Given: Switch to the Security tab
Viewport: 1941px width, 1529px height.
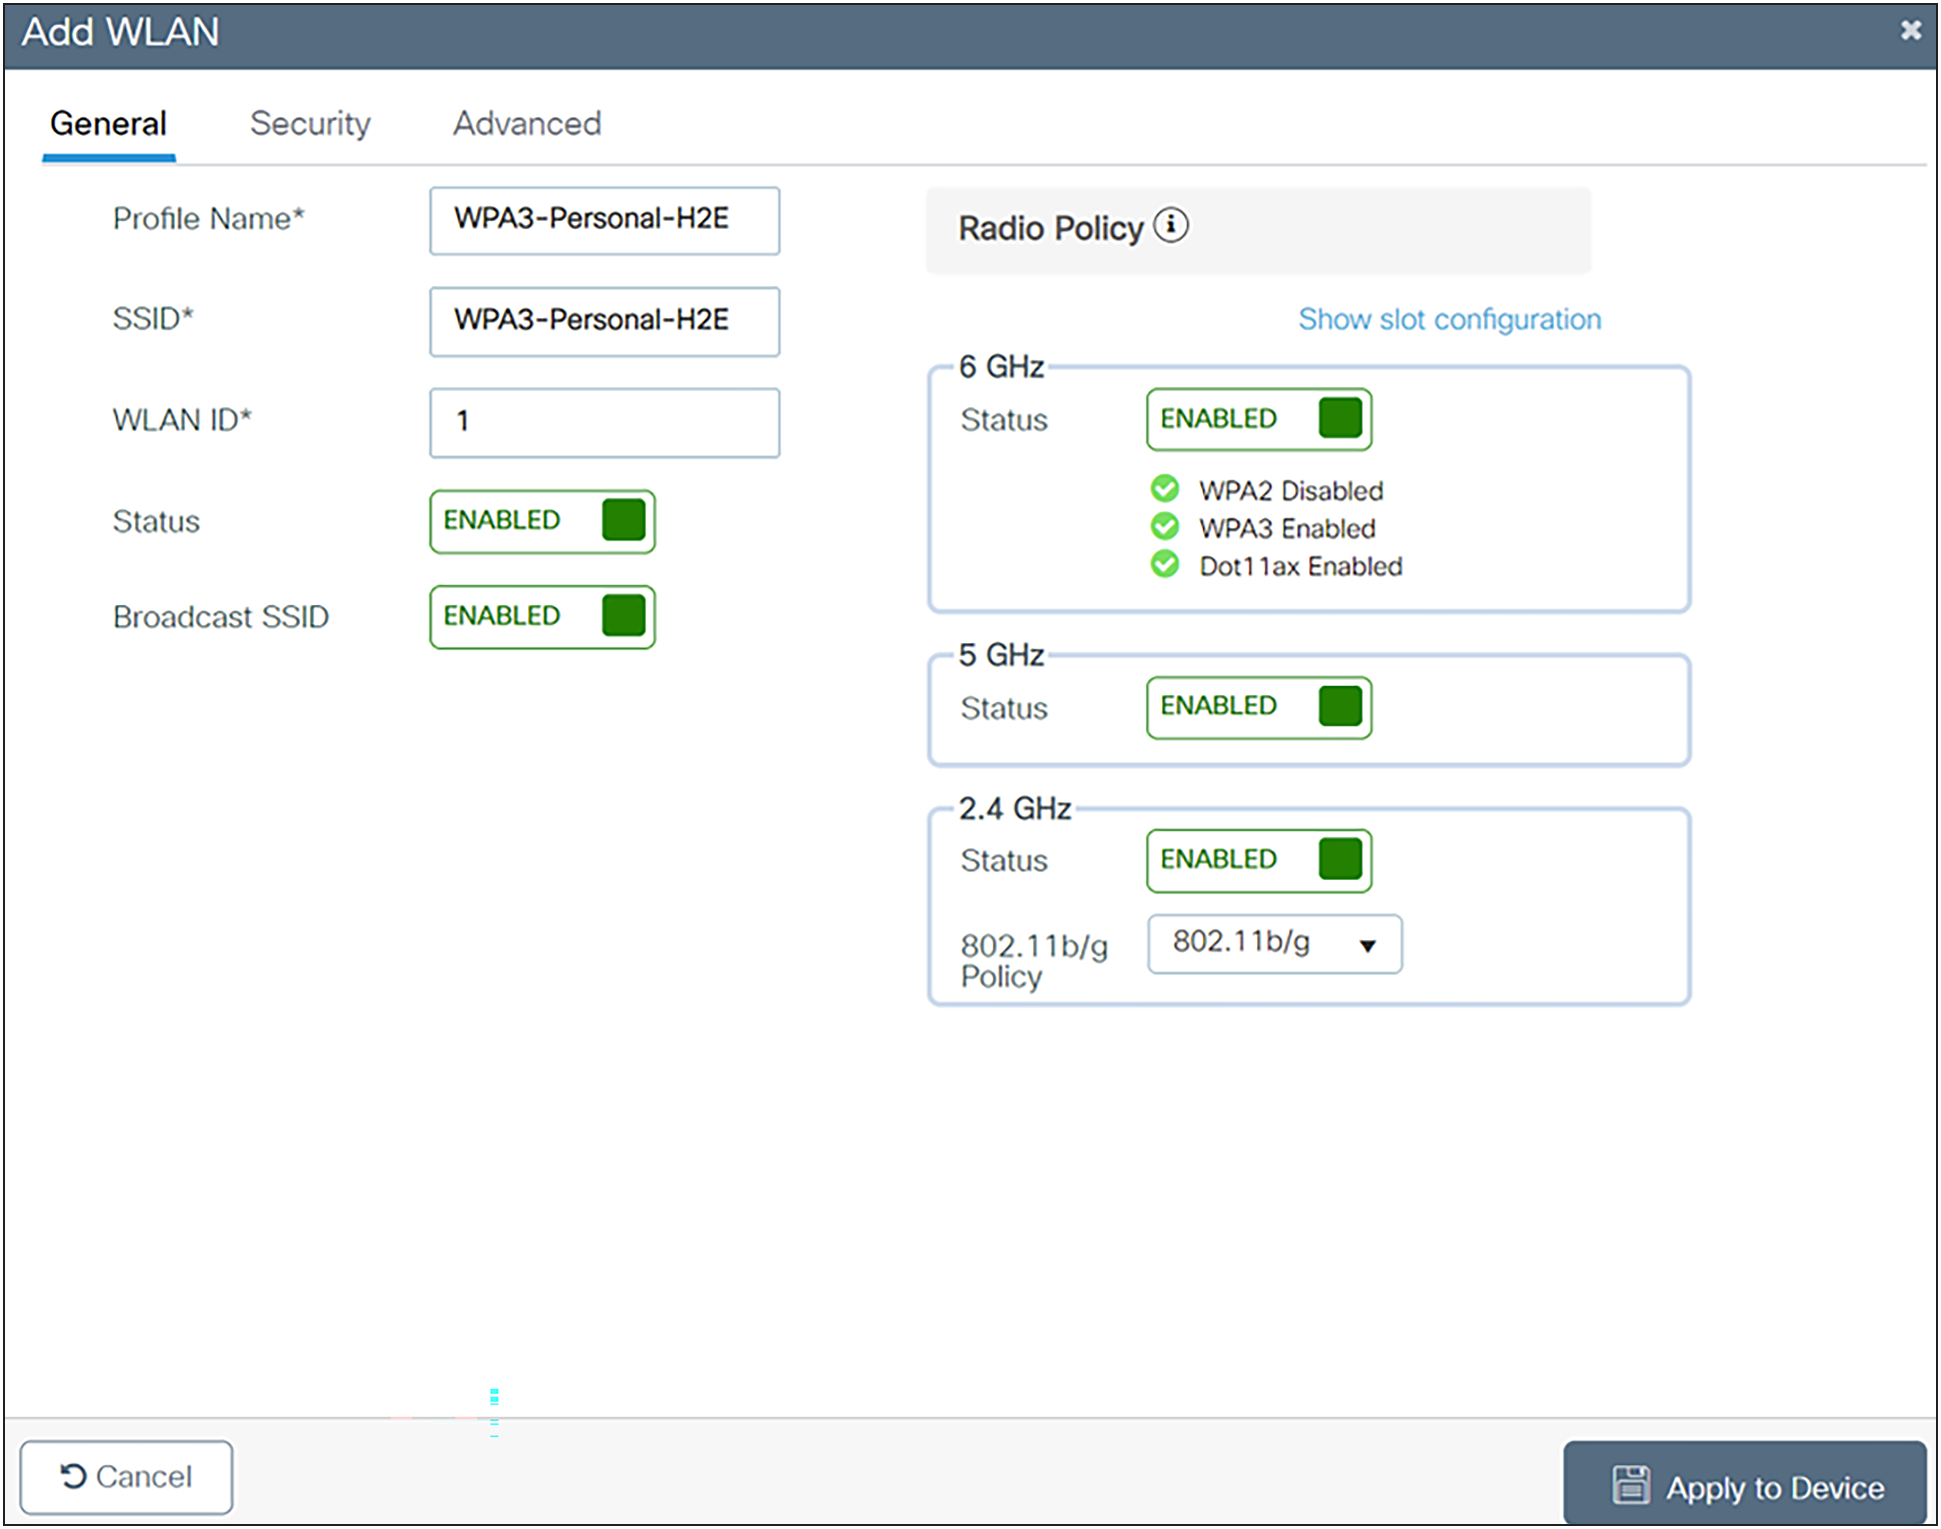Looking at the screenshot, I should tap(310, 123).
